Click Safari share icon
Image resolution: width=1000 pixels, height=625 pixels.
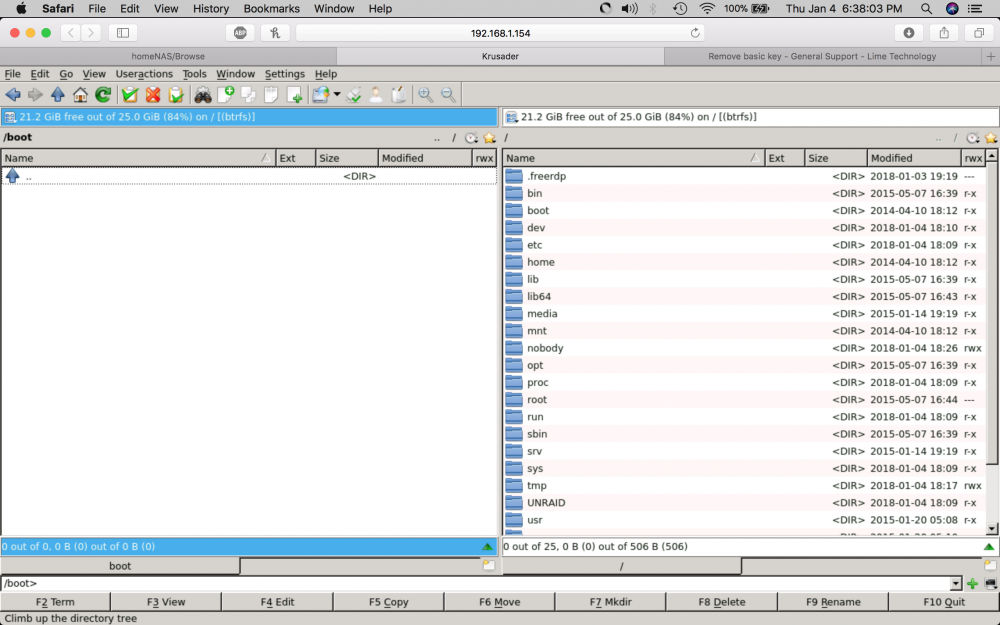coord(944,33)
